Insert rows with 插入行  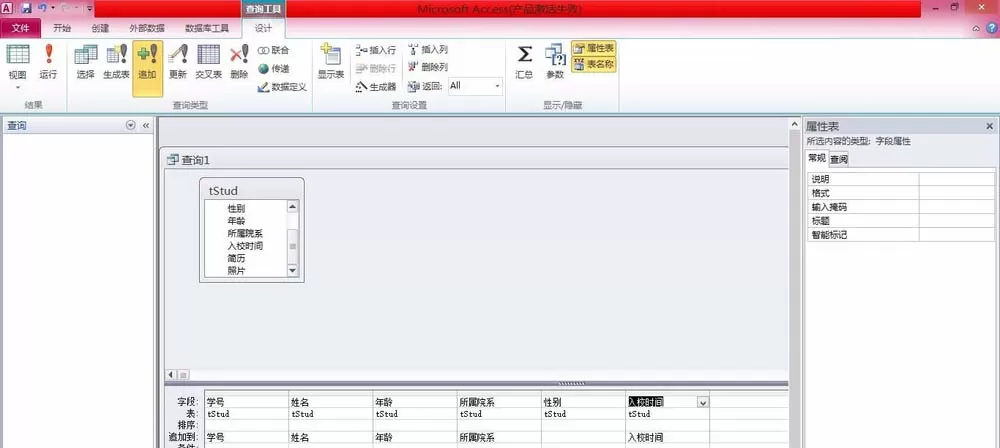coord(376,50)
